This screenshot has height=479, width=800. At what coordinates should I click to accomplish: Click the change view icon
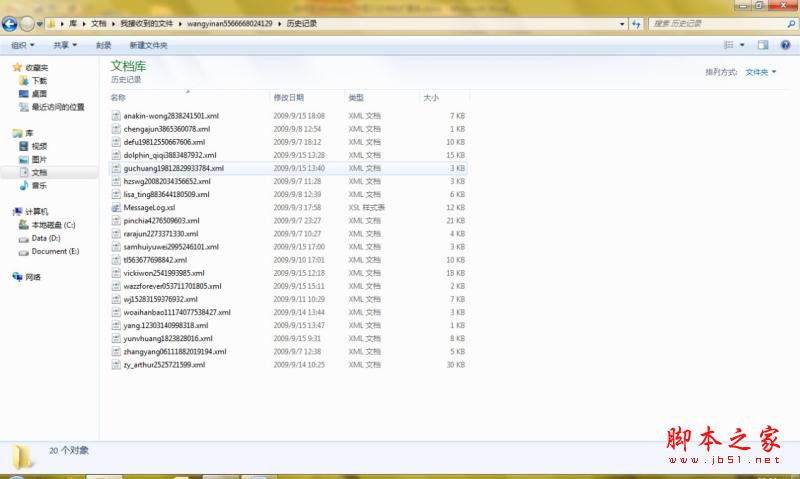(729, 45)
